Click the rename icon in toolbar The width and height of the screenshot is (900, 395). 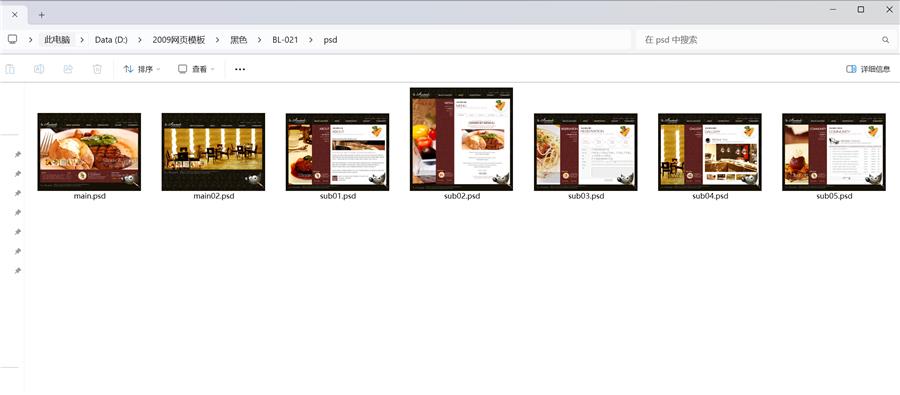[x=39, y=69]
